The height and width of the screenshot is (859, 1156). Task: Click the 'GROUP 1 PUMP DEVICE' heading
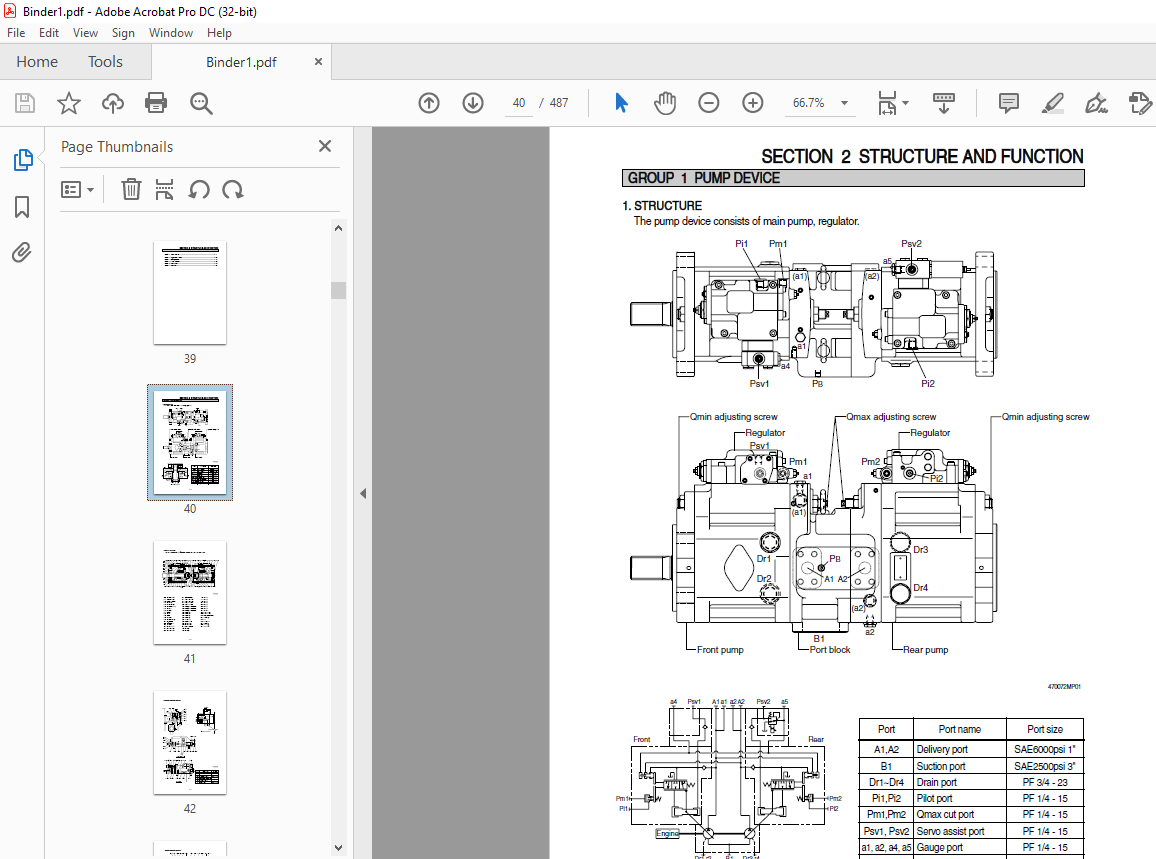703,178
